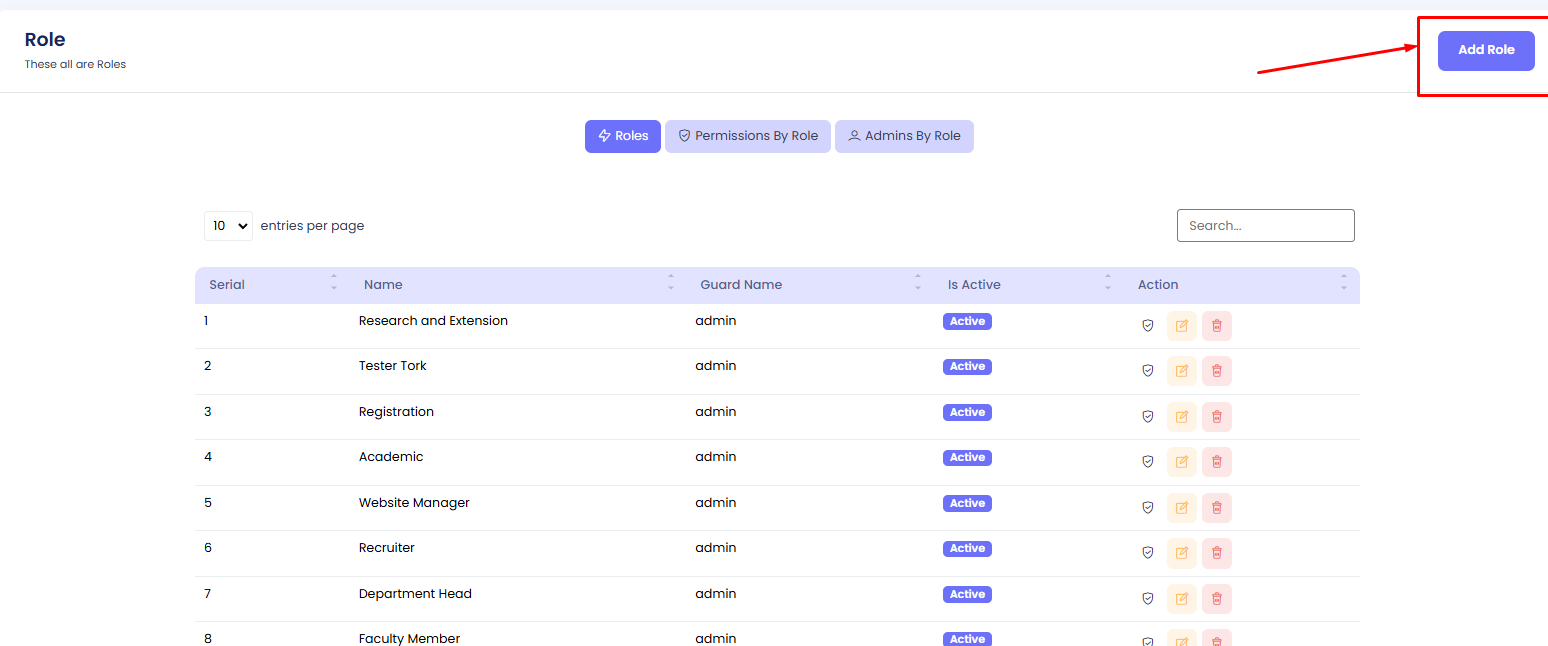Click the Add Role button
Viewport: 1548px width, 646px height.
point(1485,50)
